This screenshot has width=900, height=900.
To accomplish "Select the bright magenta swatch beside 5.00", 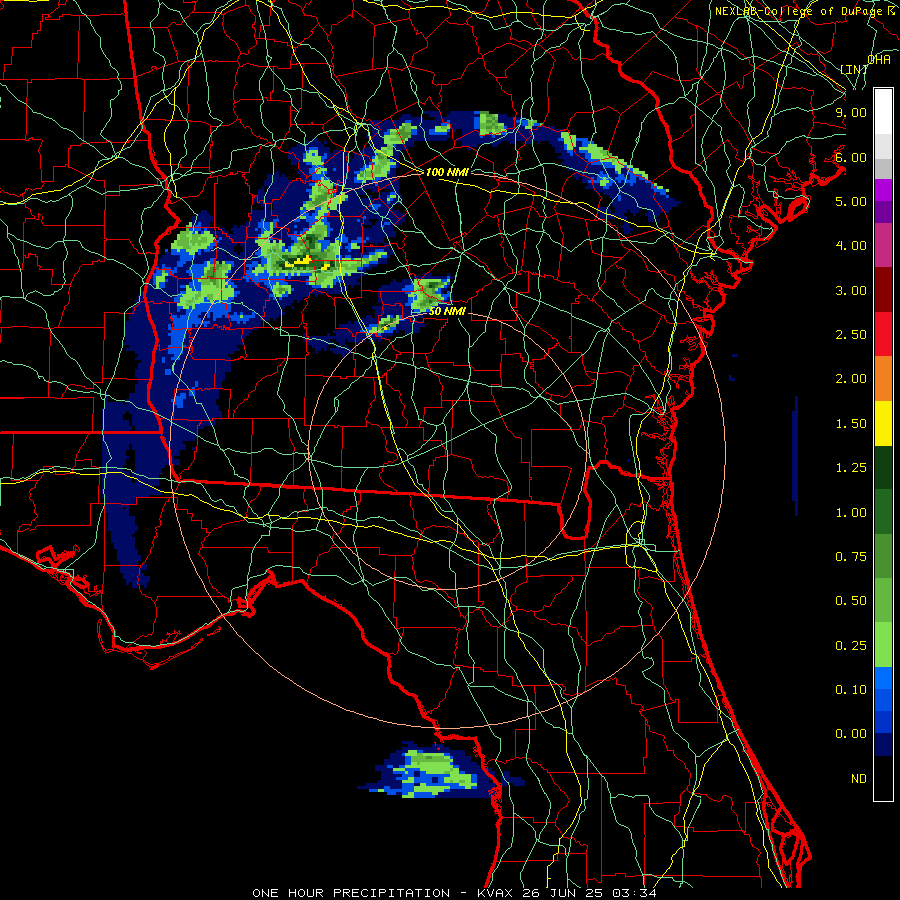I will coord(883,190).
